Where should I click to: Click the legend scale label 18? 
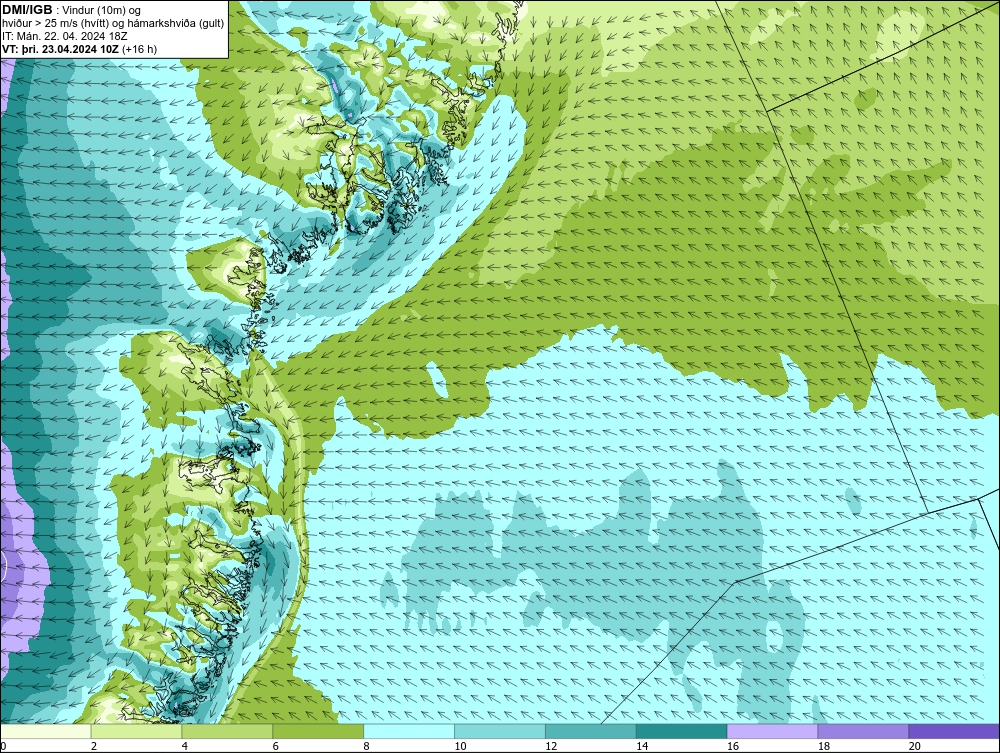tap(823, 746)
